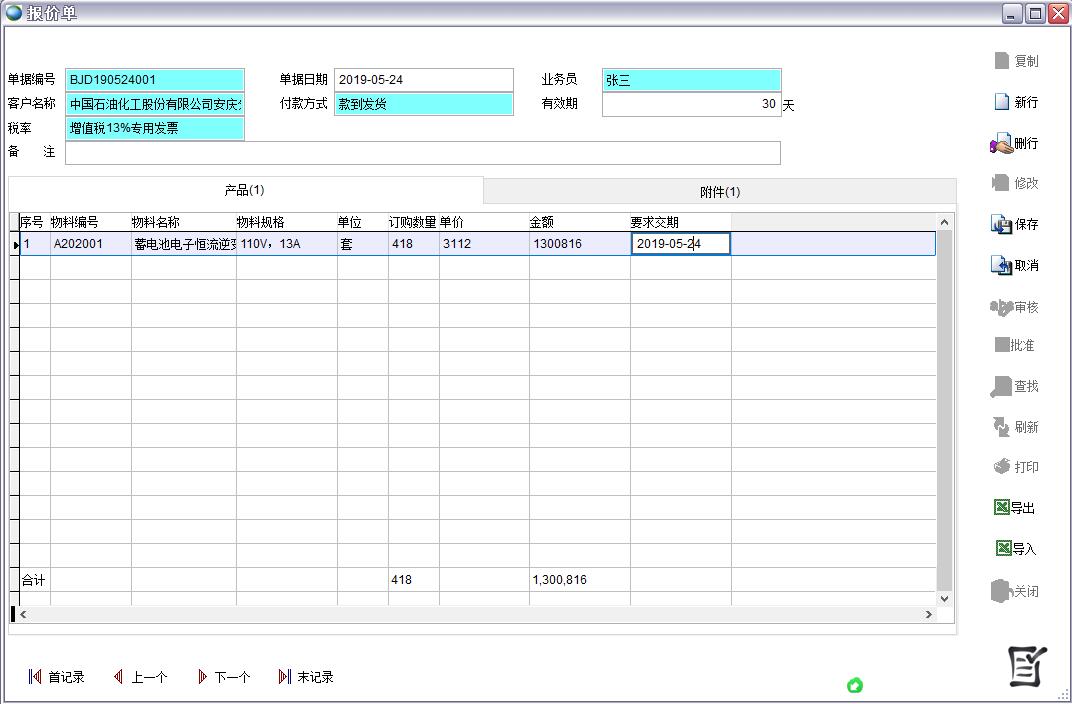The width and height of the screenshot is (1072, 704).
Task: Open the 税率 field showing 增值税13%专用发票
Action: point(155,129)
